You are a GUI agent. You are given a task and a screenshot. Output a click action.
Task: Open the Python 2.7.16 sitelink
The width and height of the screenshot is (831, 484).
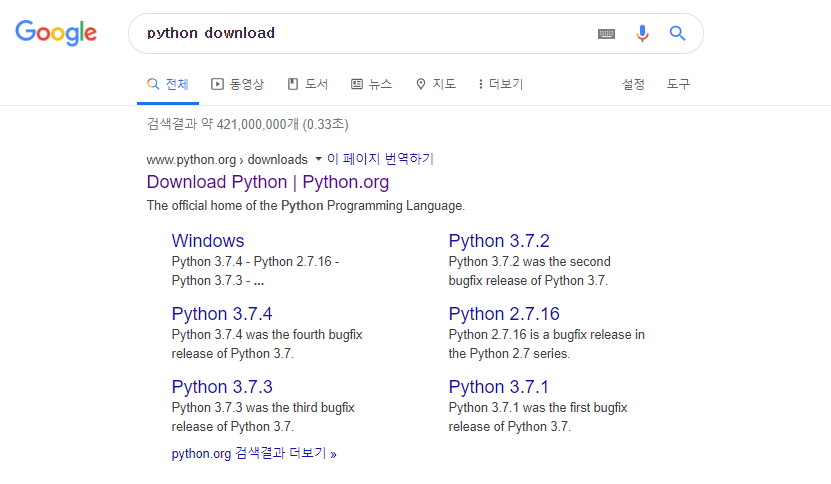tap(504, 314)
